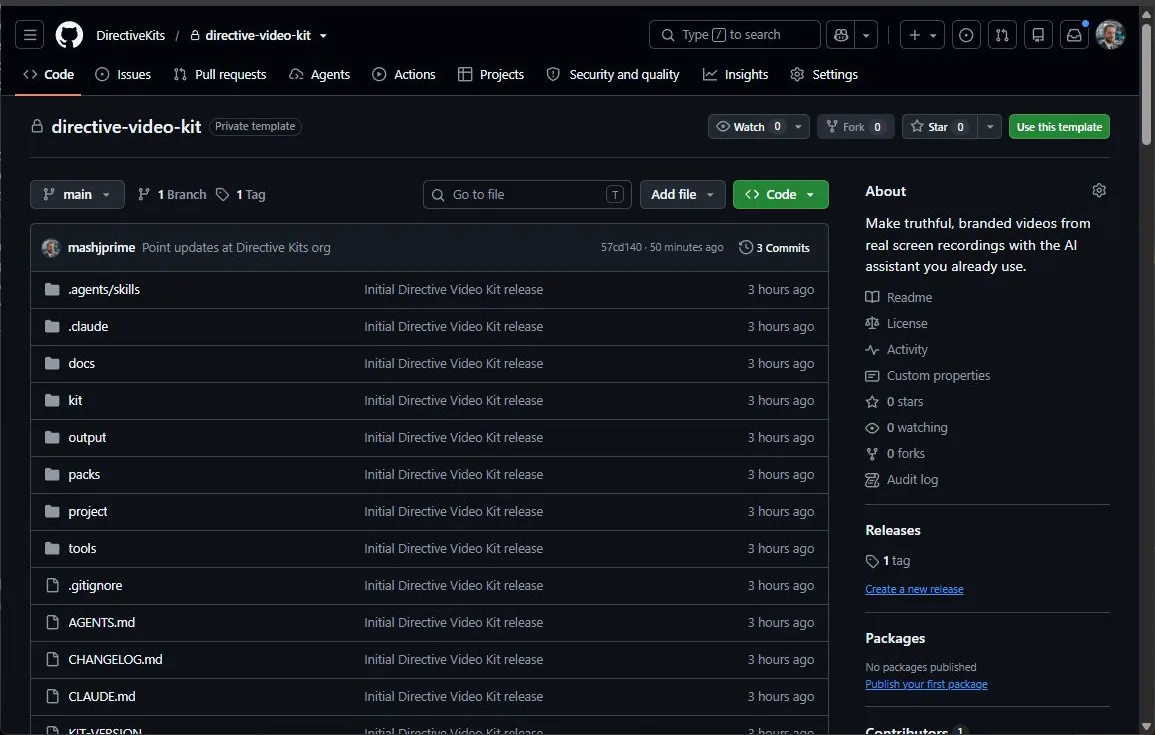
Task: Open the 1 Branch link
Action: tap(172, 194)
